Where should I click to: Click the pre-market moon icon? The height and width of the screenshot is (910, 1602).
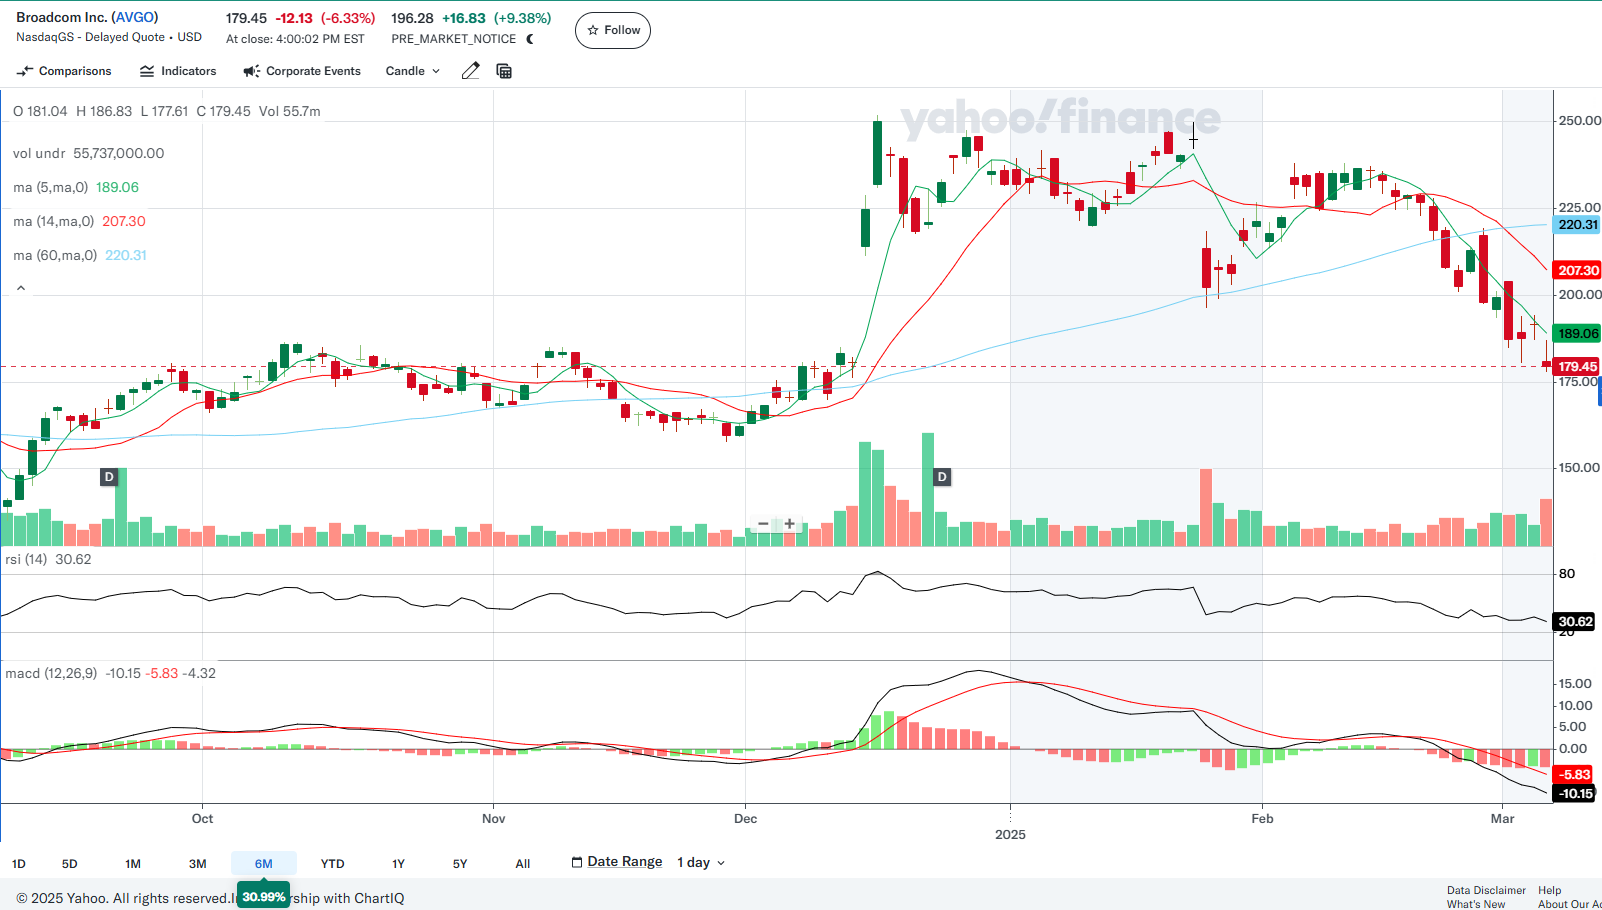point(530,39)
